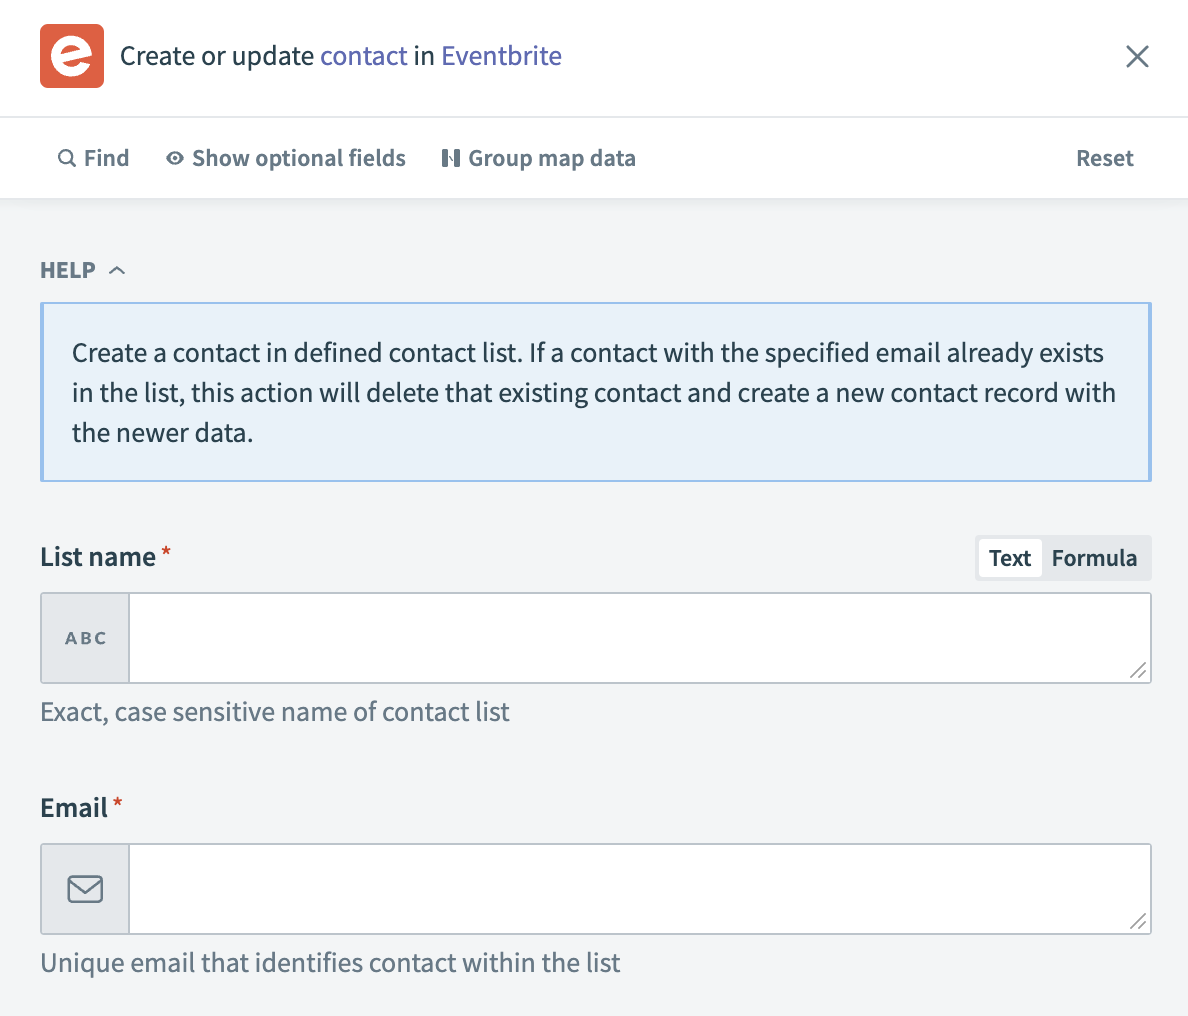Click inside the Email input field
Viewport: 1188px width, 1016px height.
(x=640, y=888)
